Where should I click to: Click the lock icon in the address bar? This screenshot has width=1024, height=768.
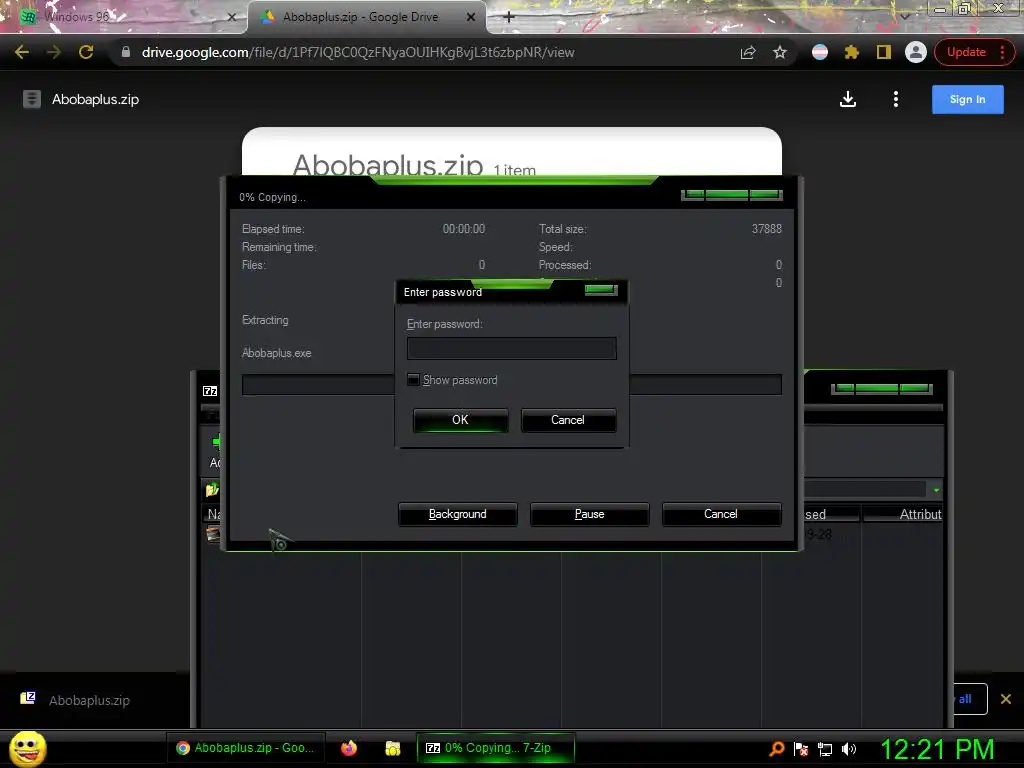tap(126, 52)
